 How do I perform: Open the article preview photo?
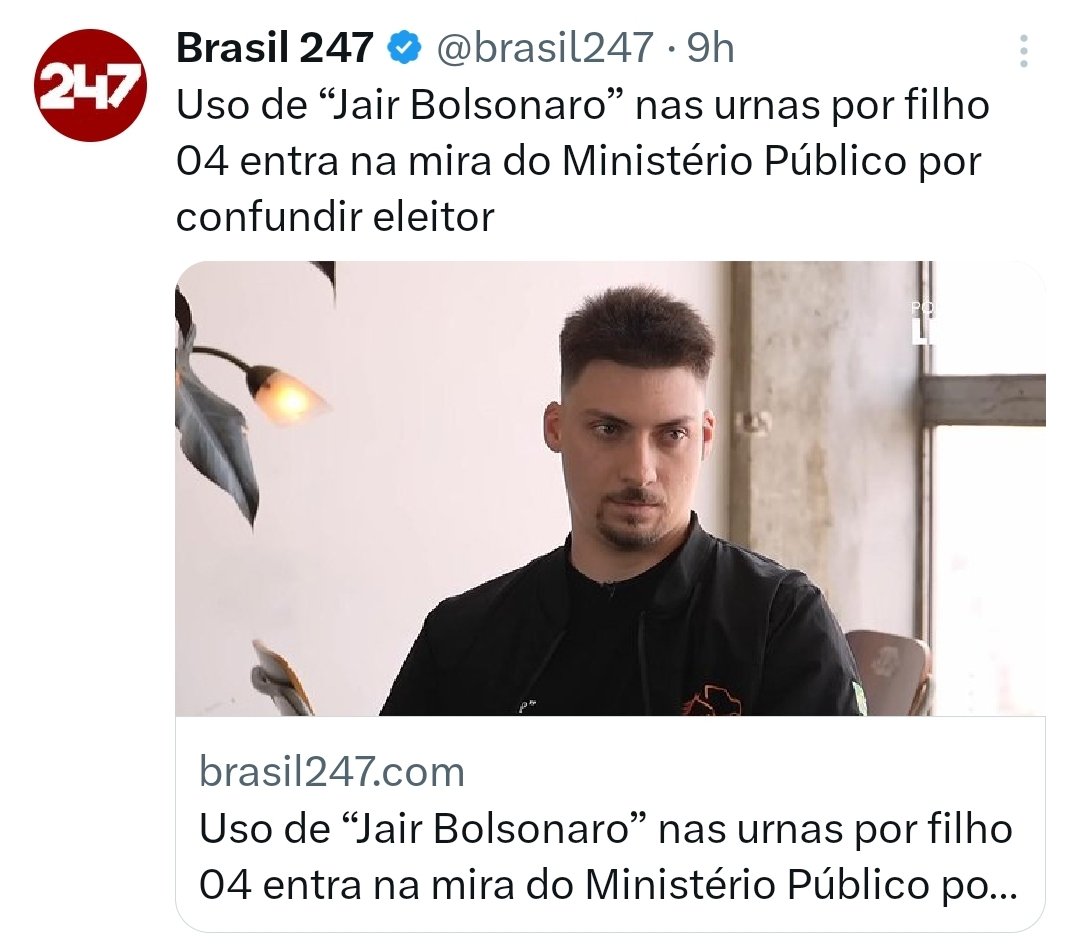(x=610, y=488)
